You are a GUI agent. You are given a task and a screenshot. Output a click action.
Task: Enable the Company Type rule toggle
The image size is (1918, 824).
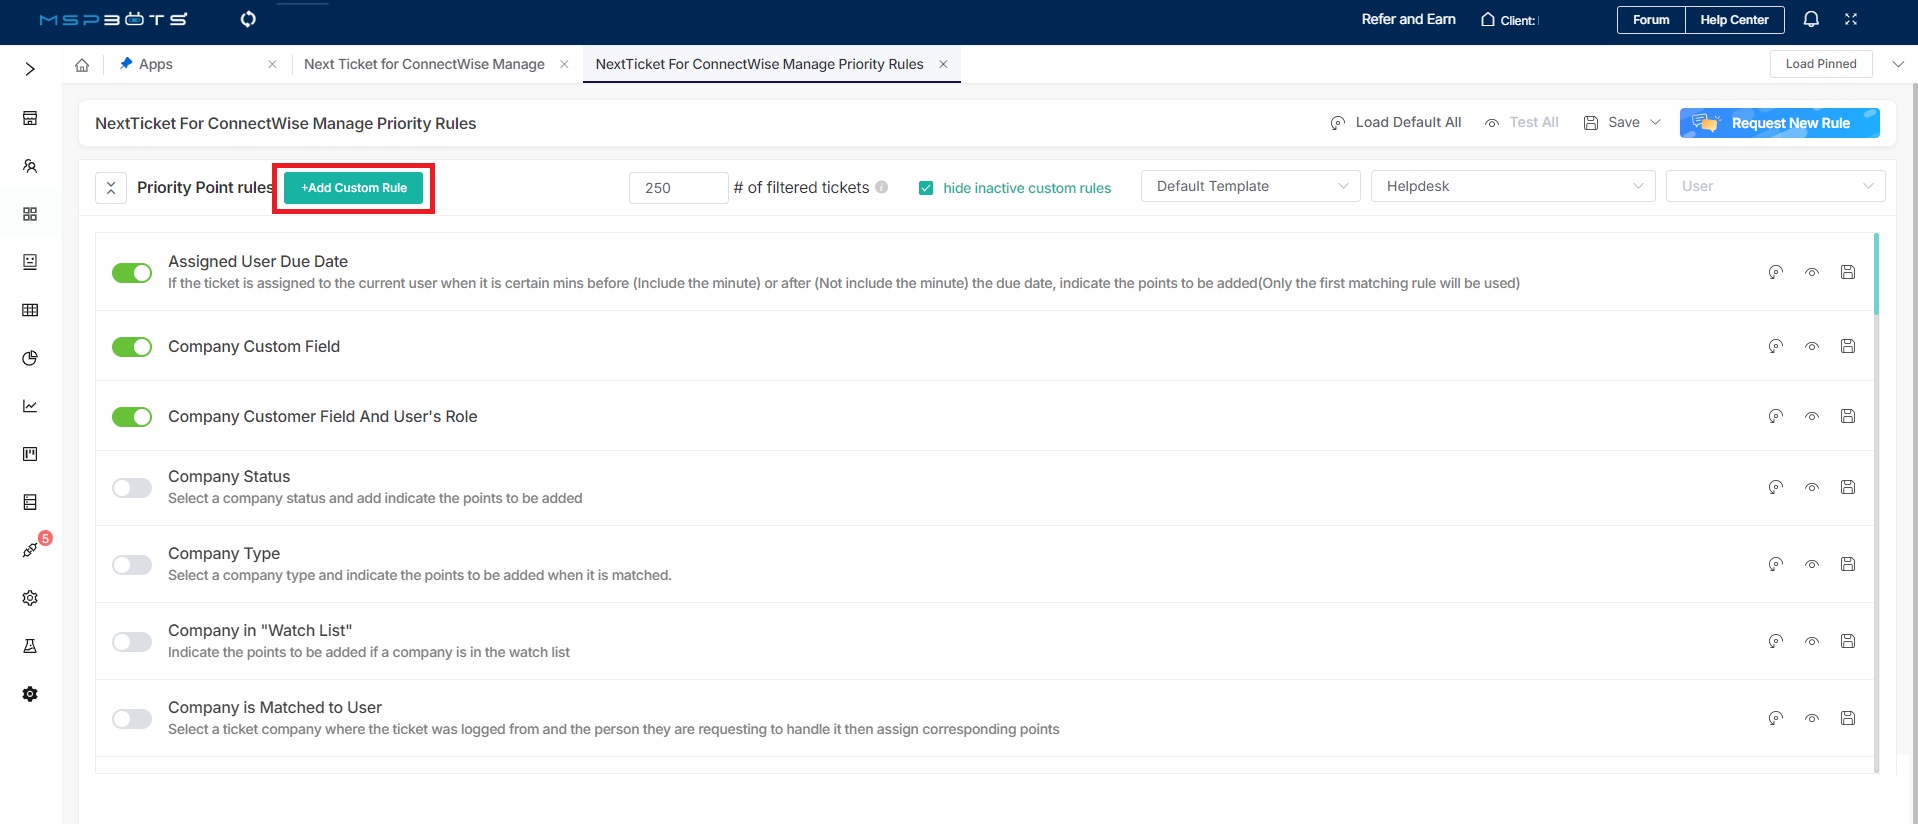tap(132, 565)
